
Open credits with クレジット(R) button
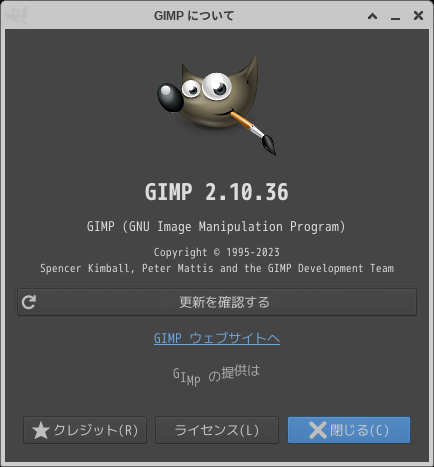[85, 430]
